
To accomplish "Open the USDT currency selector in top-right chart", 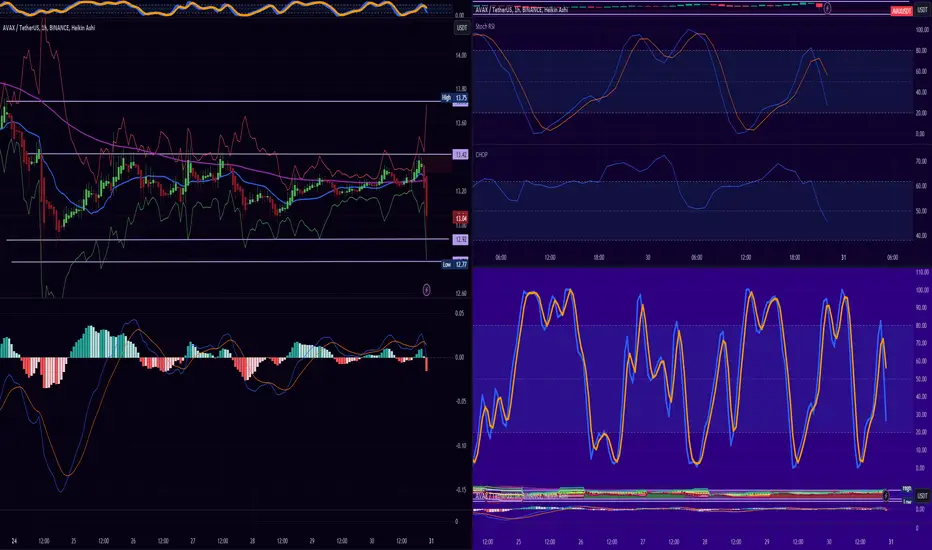I will (922, 10).
